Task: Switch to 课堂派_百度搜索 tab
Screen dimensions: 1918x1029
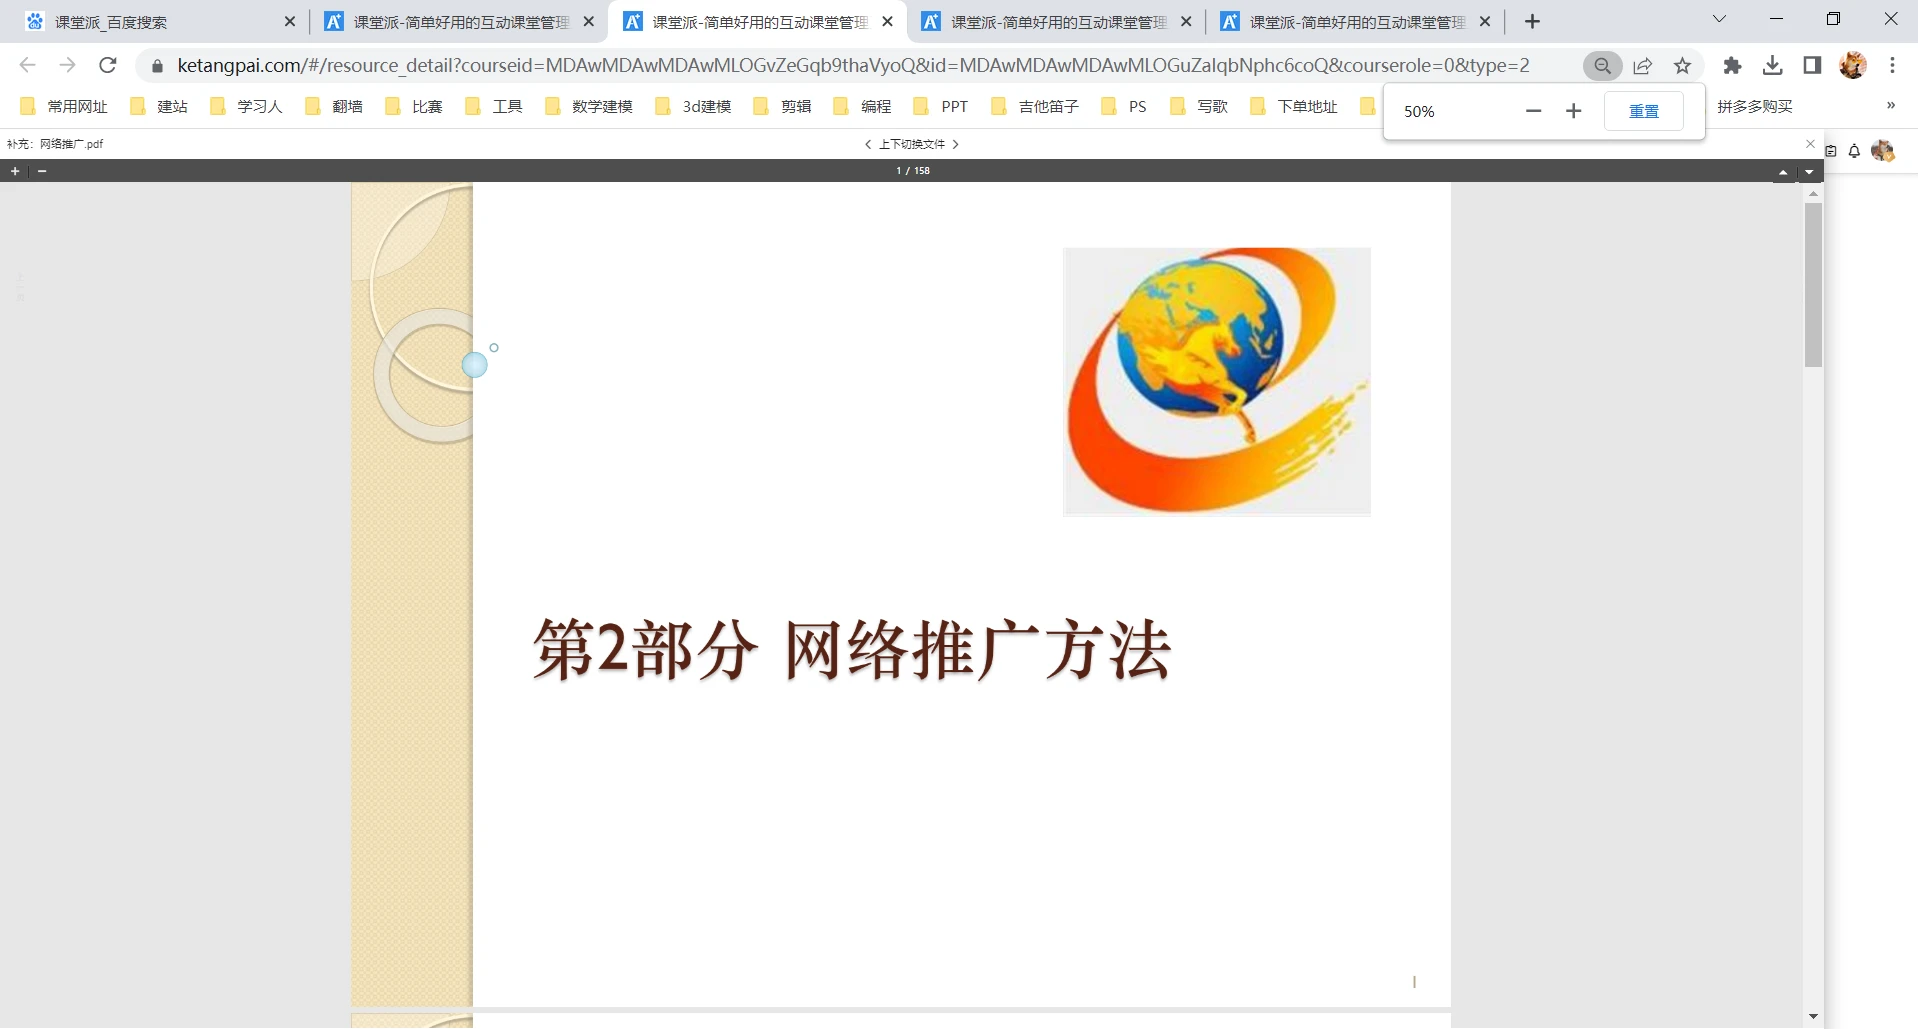Action: (161, 22)
